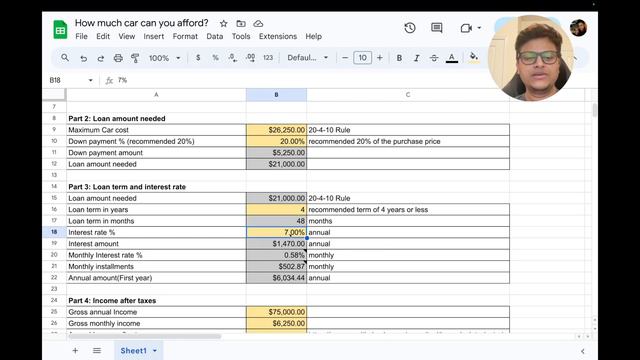The height and width of the screenshot is (360, 640).
Task: Select Down payment percent cell 20.00%
Action: pyautogui.click(x=276, y=141)
